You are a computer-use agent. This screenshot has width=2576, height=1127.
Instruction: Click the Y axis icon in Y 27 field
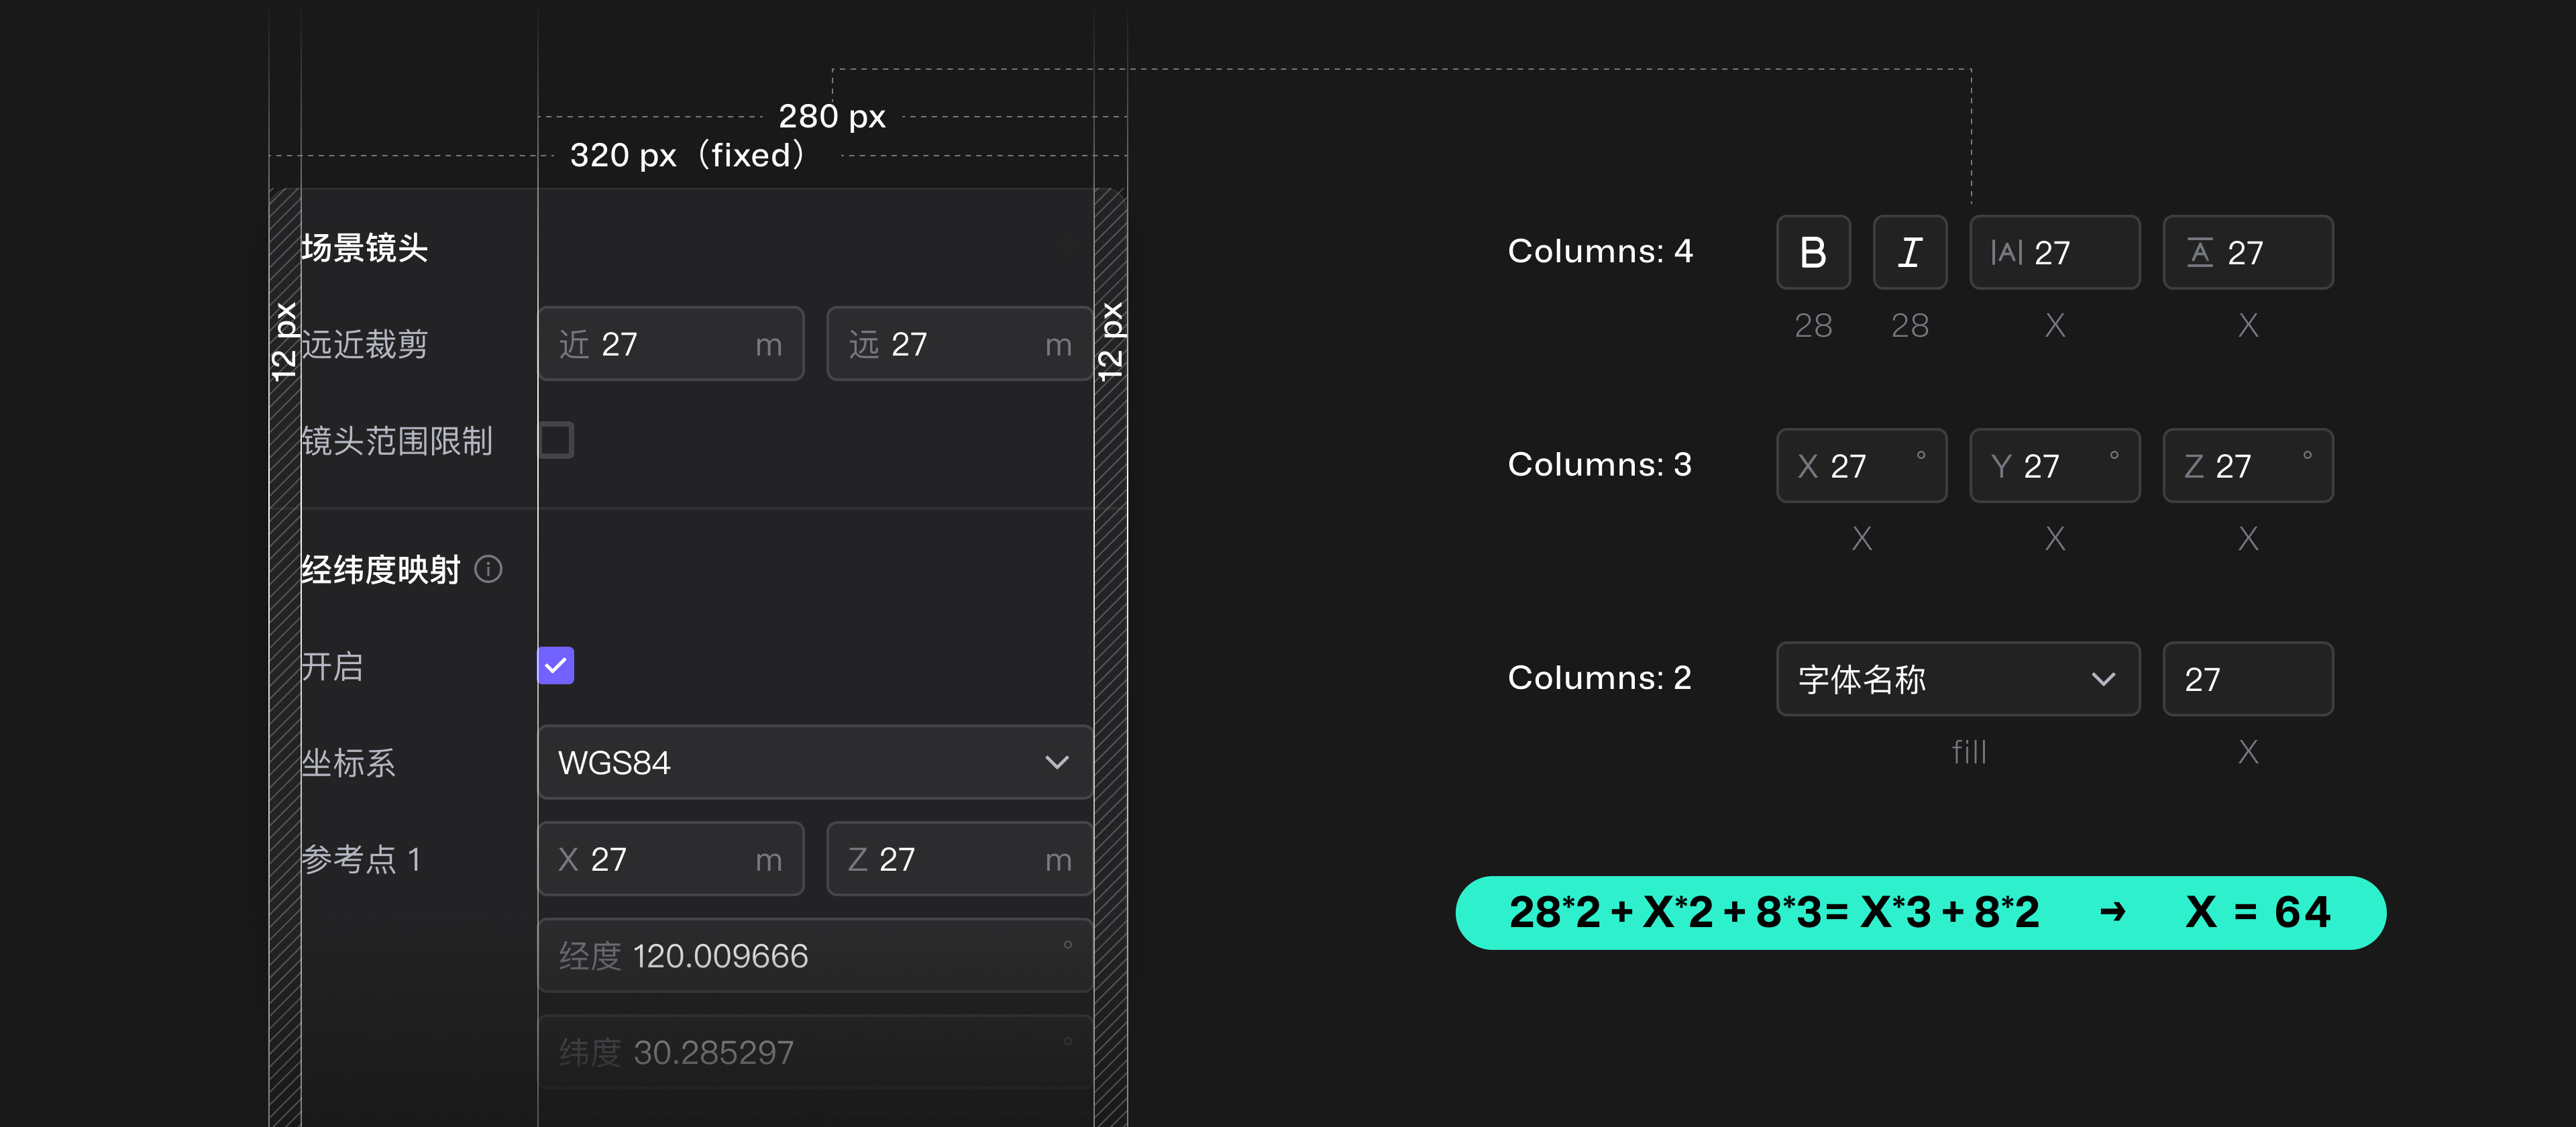(x=2001, y=465)
